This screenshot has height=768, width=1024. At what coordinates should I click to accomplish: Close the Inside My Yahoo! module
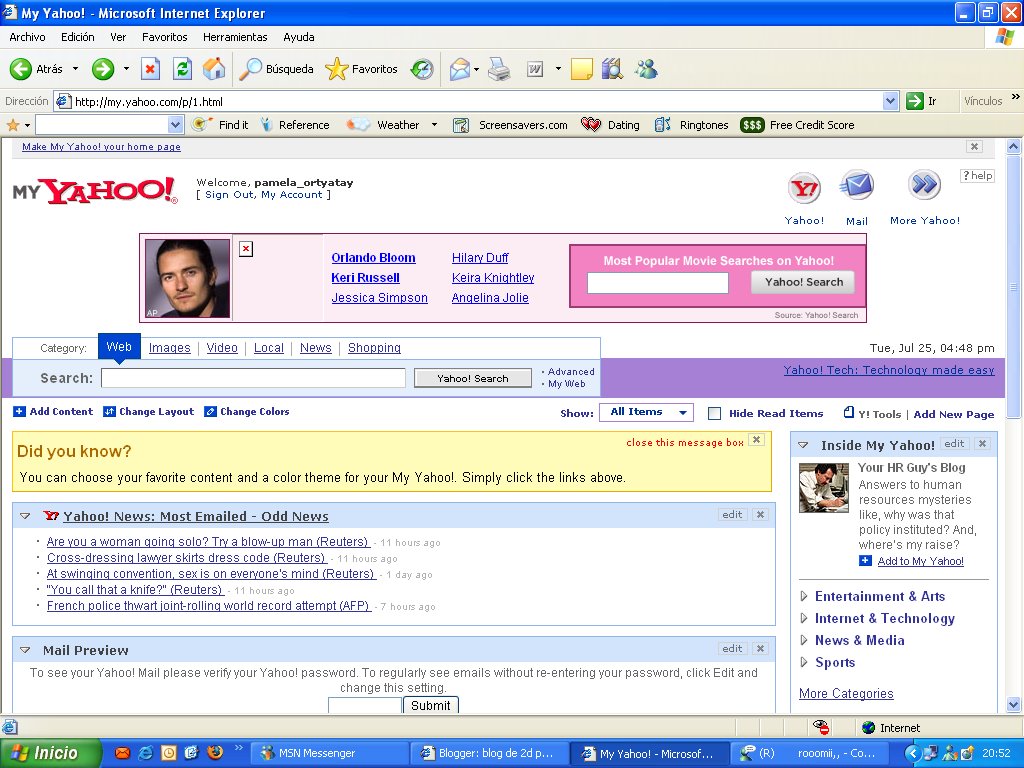pyautogui.click(x=982, y=443)
